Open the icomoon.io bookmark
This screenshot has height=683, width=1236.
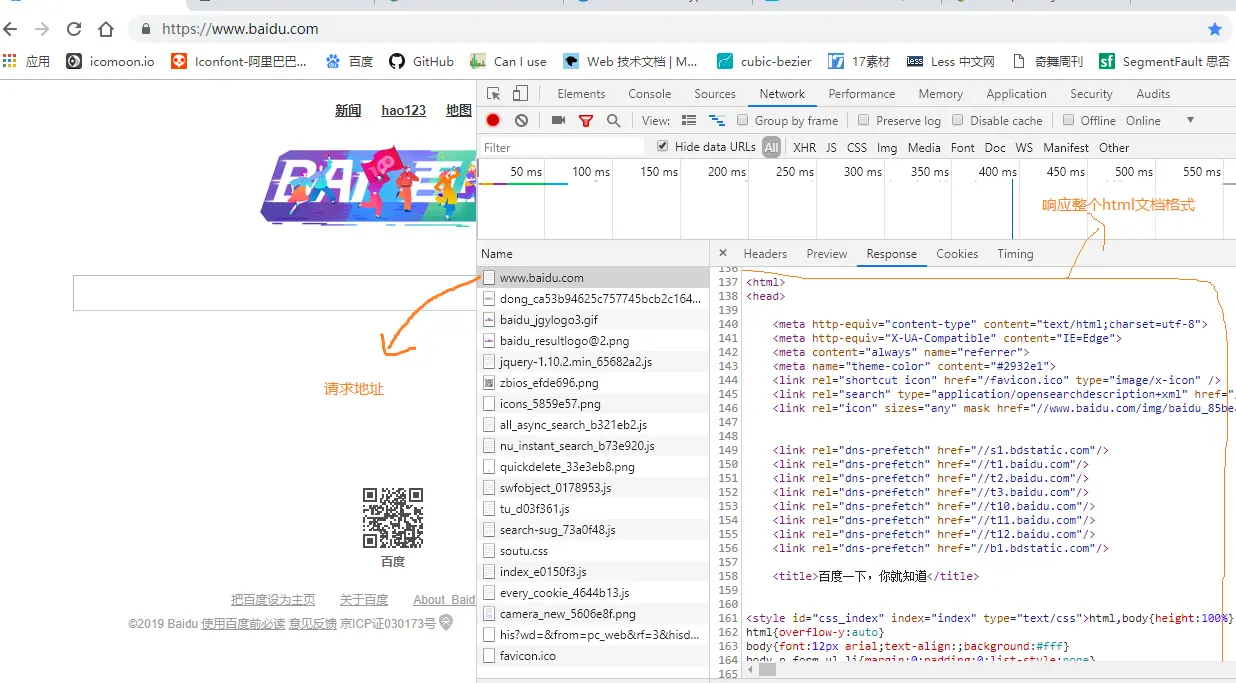(x=110, y=61)
